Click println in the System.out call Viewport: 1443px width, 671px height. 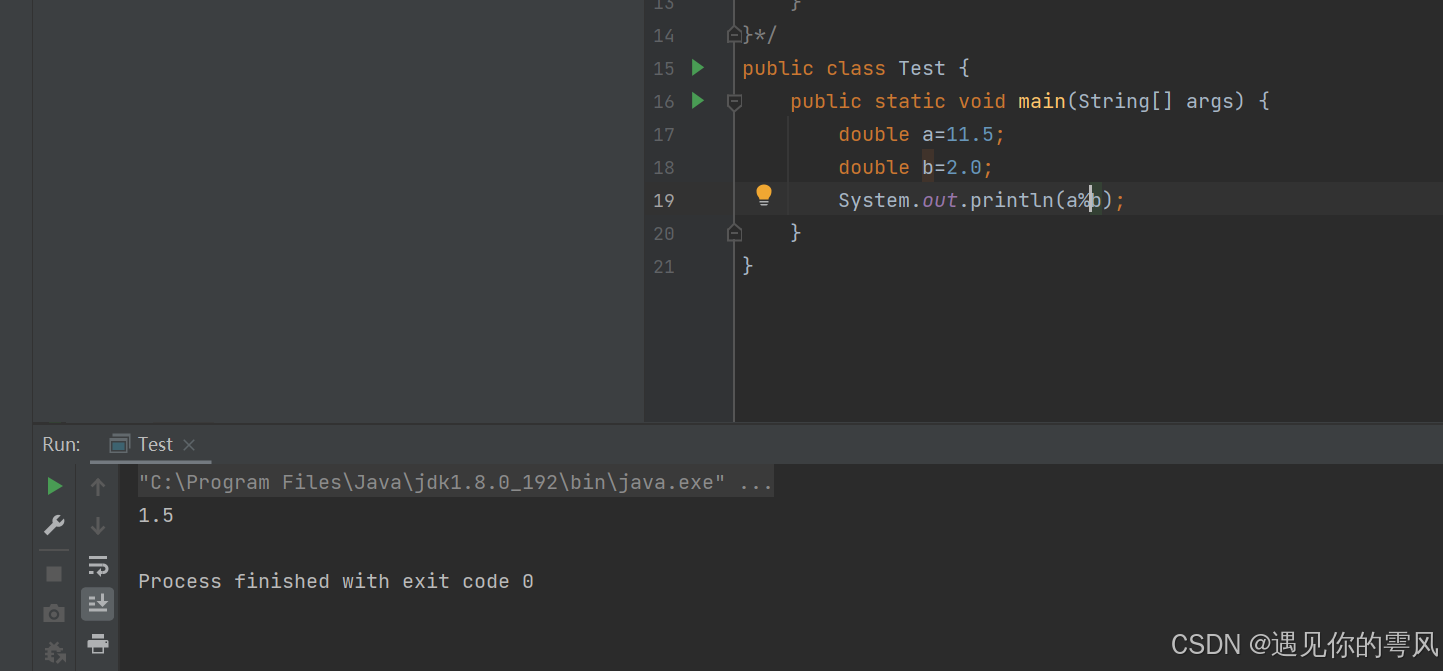click(x=1012, y=201)
